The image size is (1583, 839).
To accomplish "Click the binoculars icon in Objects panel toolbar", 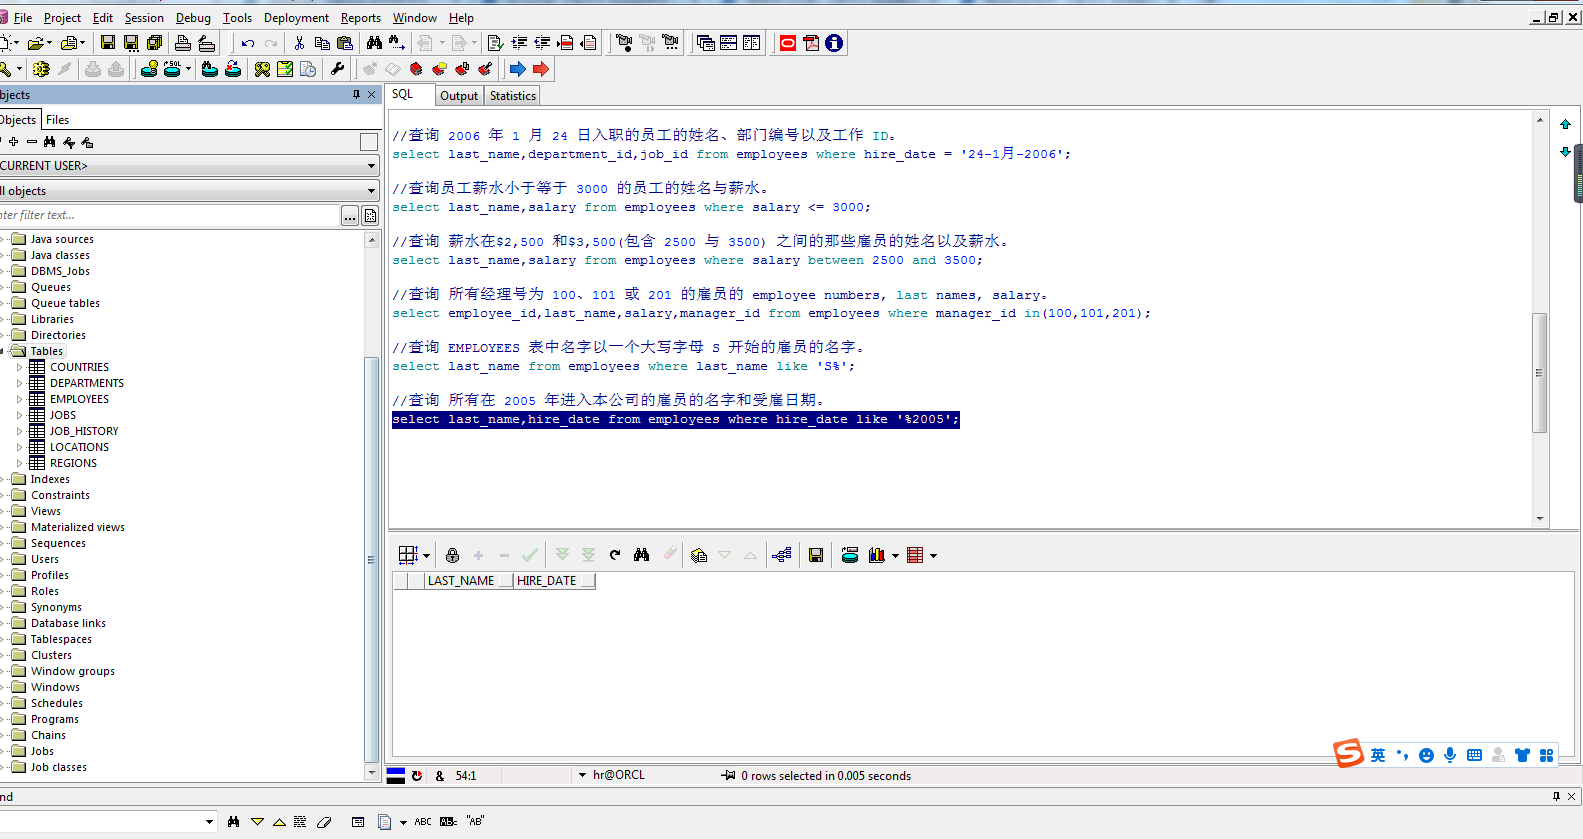I will tap(49, 142).
